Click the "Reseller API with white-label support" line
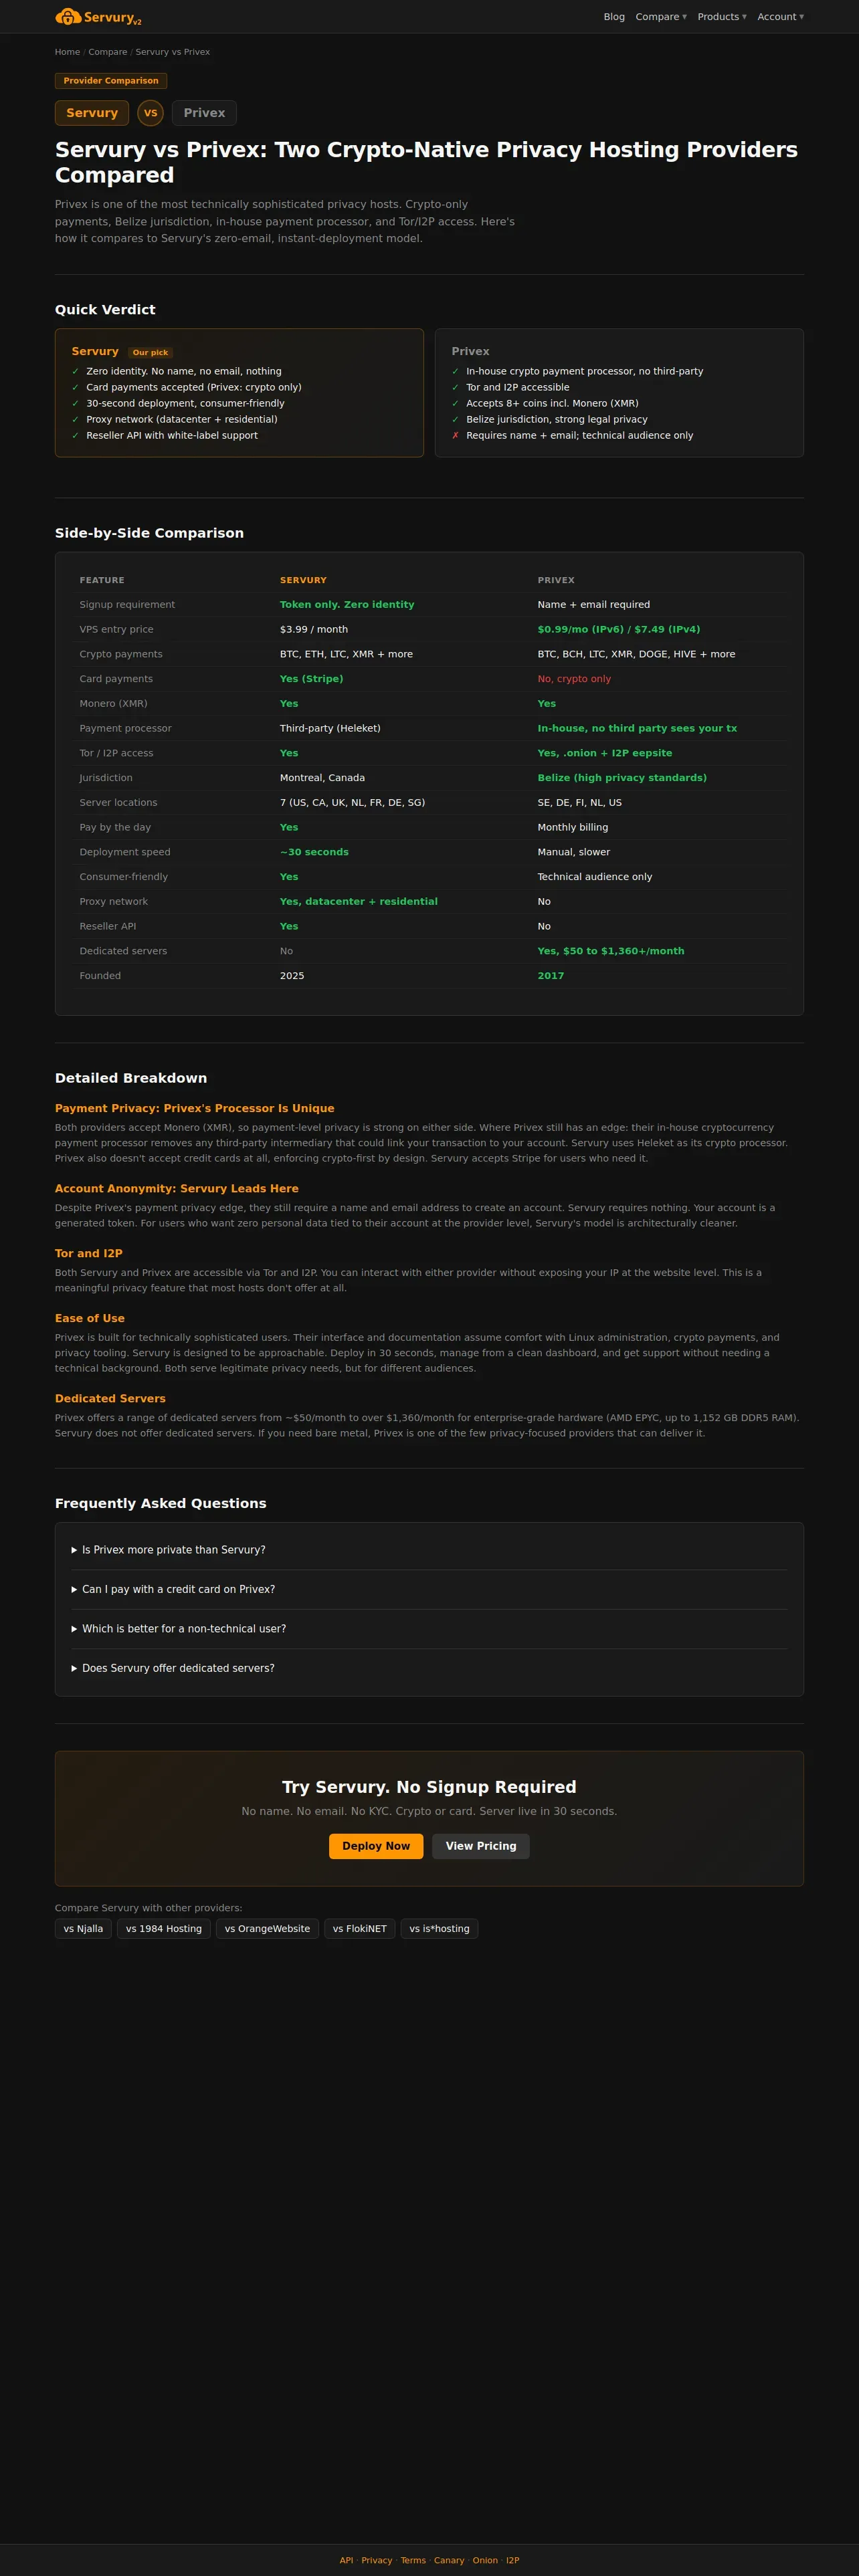Screen dimensions: 859x2576 tap(172, 436)
